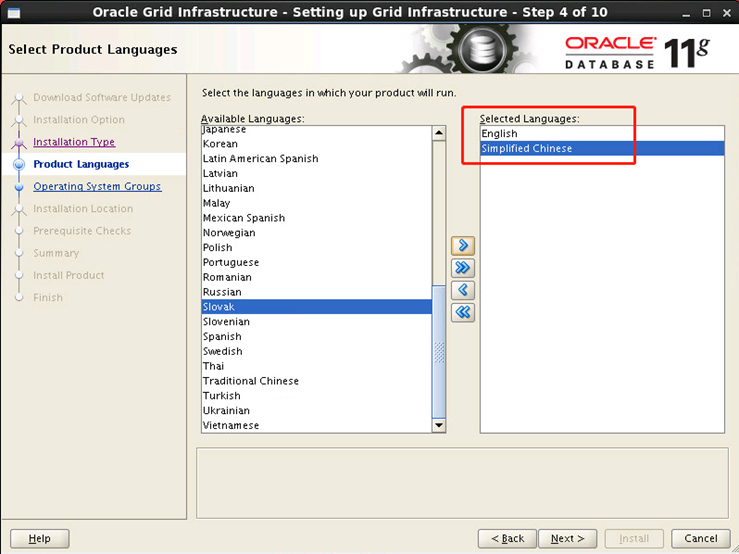
Task: Go back with the Back button
Action: pyautogui.click(x=507, y=538)
